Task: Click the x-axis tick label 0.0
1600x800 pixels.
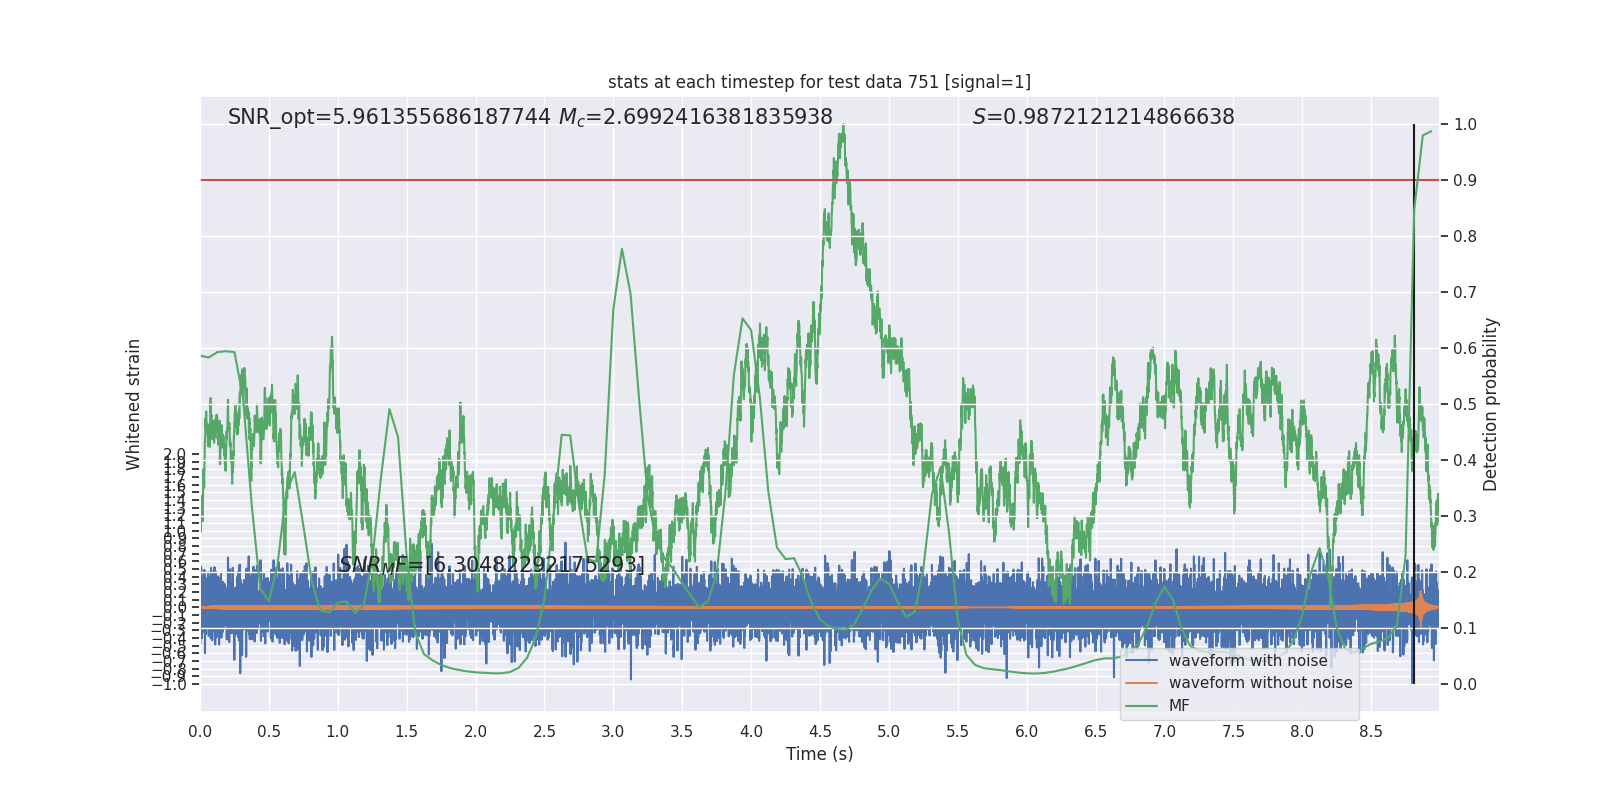Action: 200,731
